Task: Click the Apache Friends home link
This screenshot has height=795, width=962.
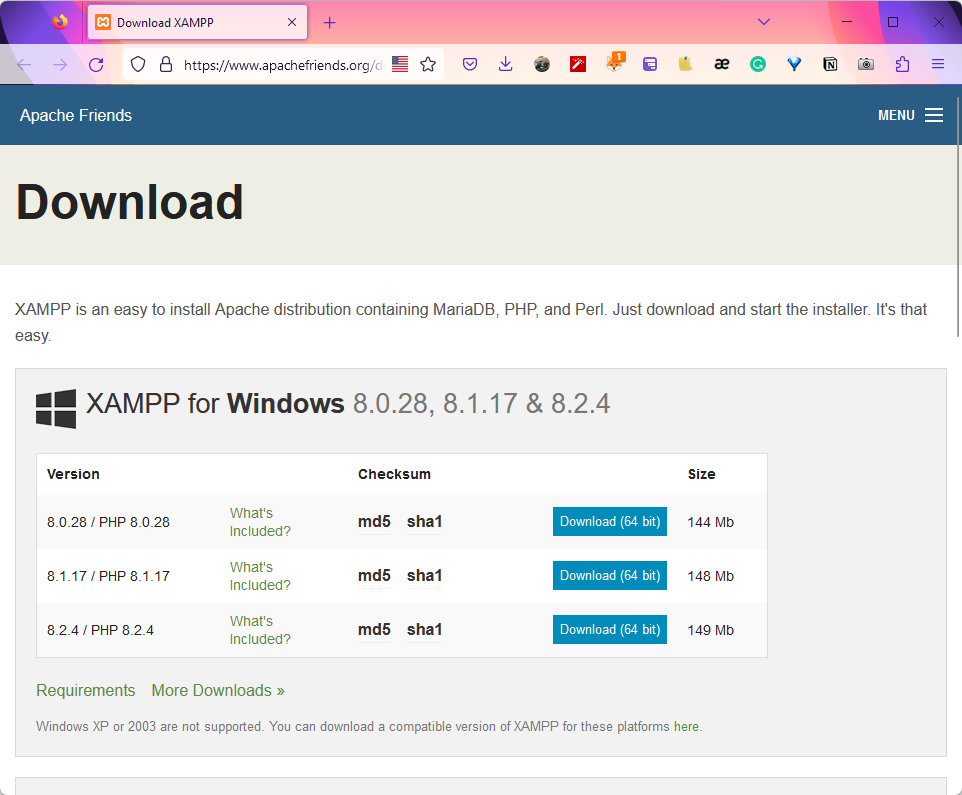Action: [75, 115]
